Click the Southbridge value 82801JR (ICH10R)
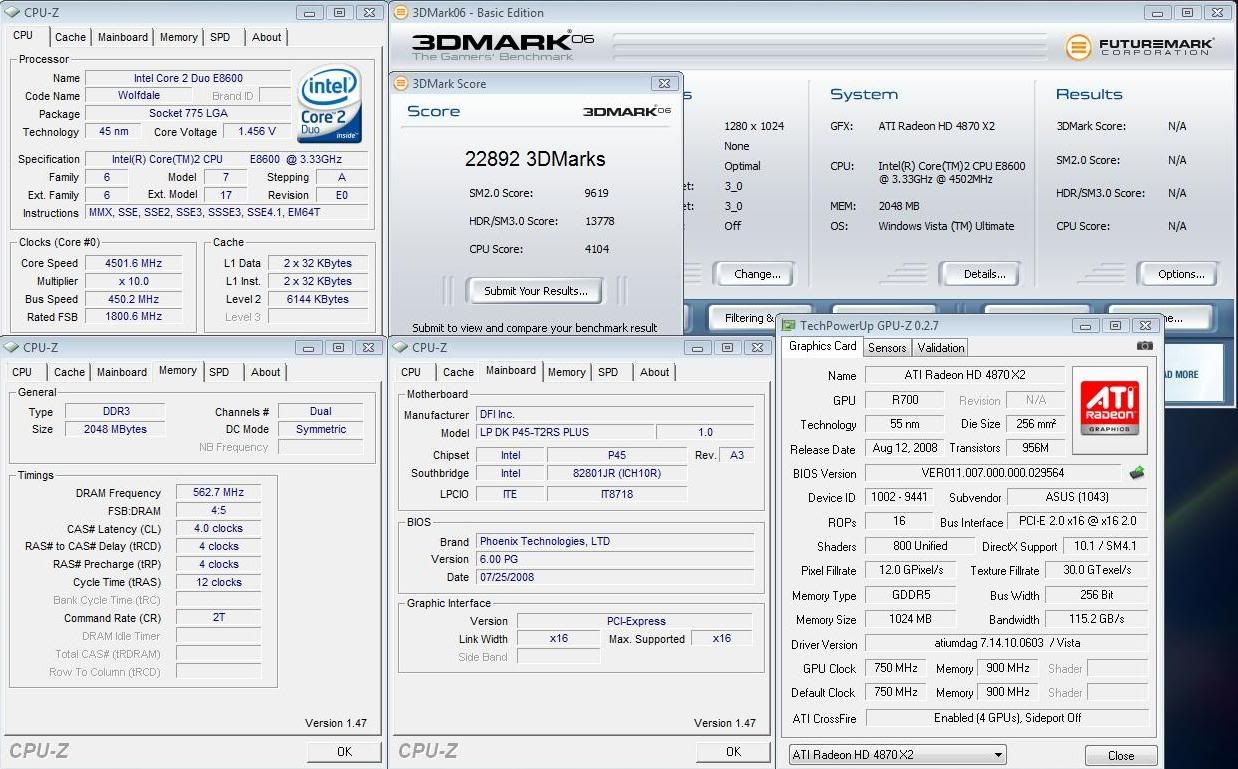 (x=617, y=473)
